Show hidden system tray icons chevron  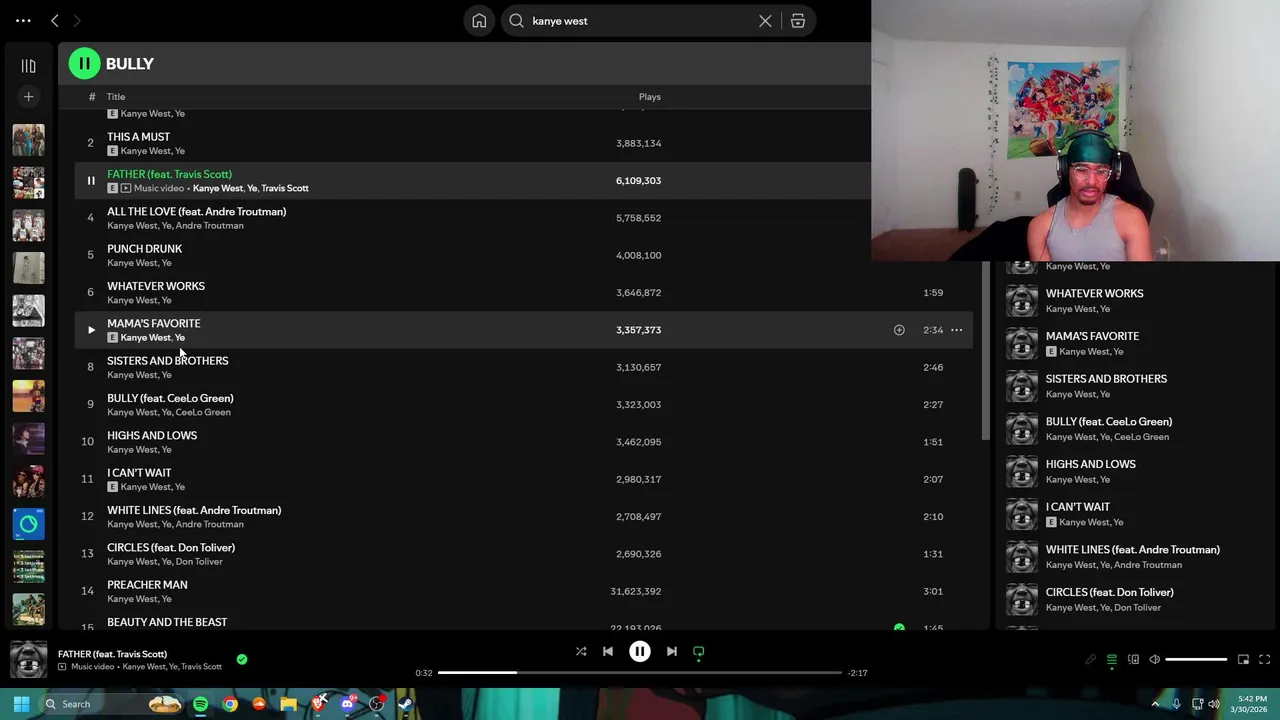1155,704
